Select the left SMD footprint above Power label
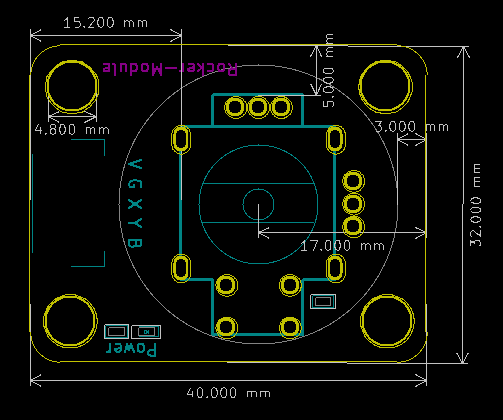The image size is (503, 420). click(x=117, y=332)
